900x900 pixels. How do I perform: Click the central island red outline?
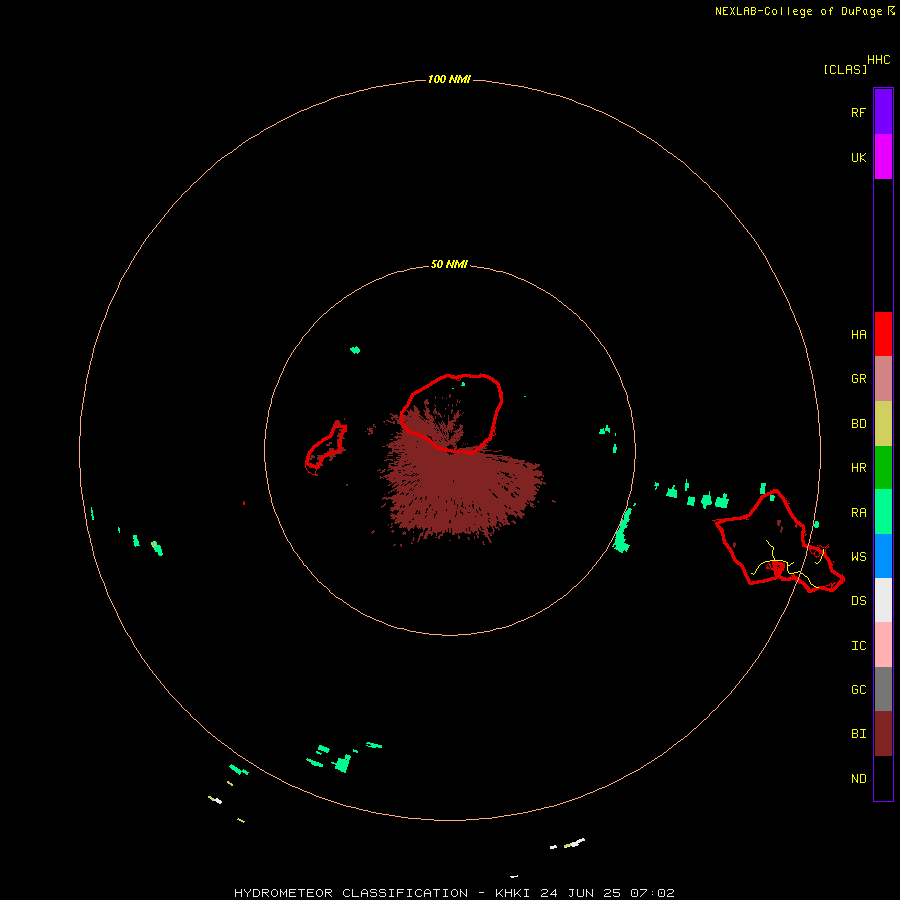pos(451,413)
